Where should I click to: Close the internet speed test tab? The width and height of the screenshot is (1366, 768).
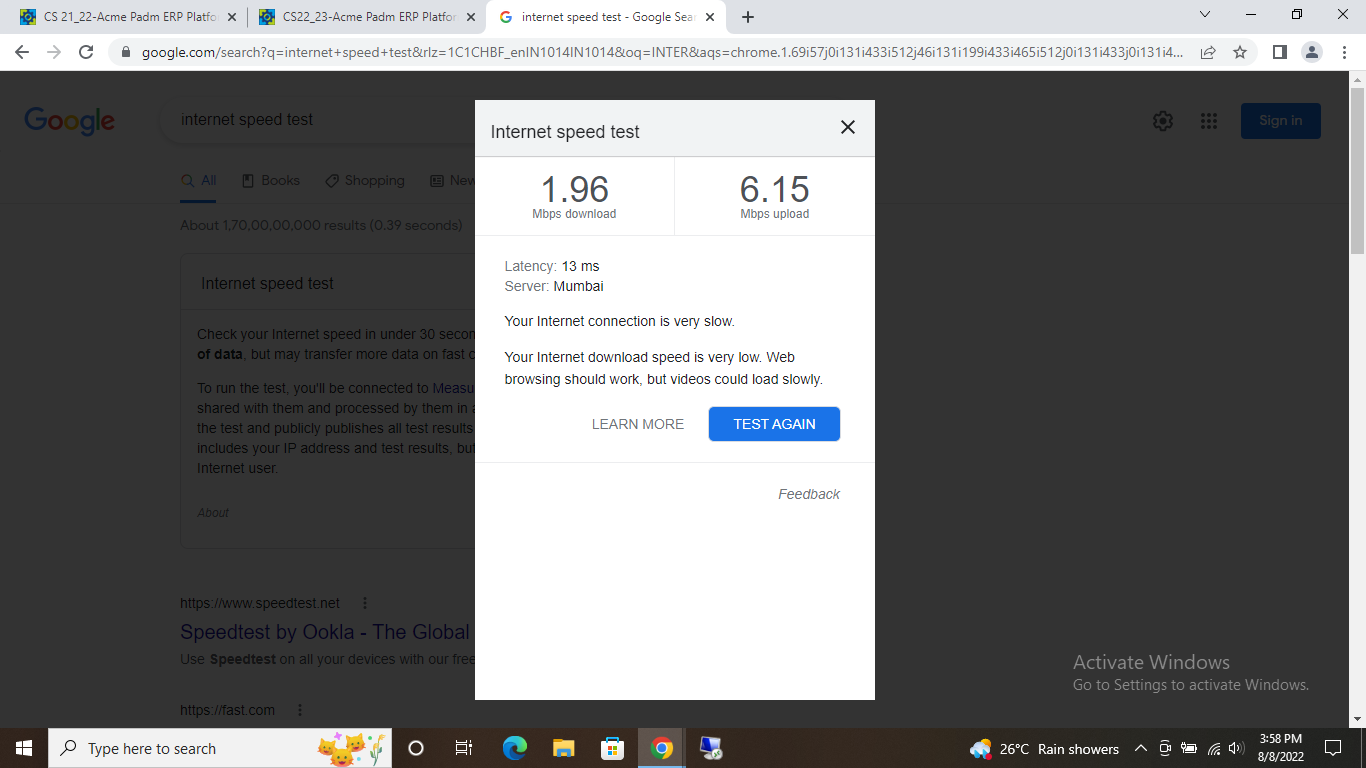(x=709, y=17)
